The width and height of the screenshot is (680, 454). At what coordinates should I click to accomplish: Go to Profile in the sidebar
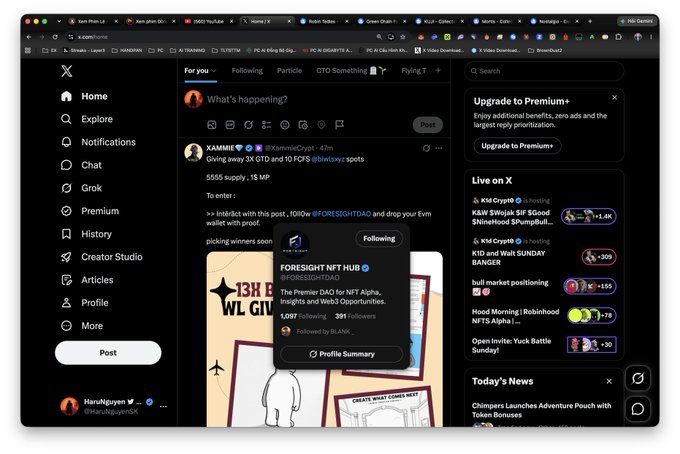pos(85,303)
